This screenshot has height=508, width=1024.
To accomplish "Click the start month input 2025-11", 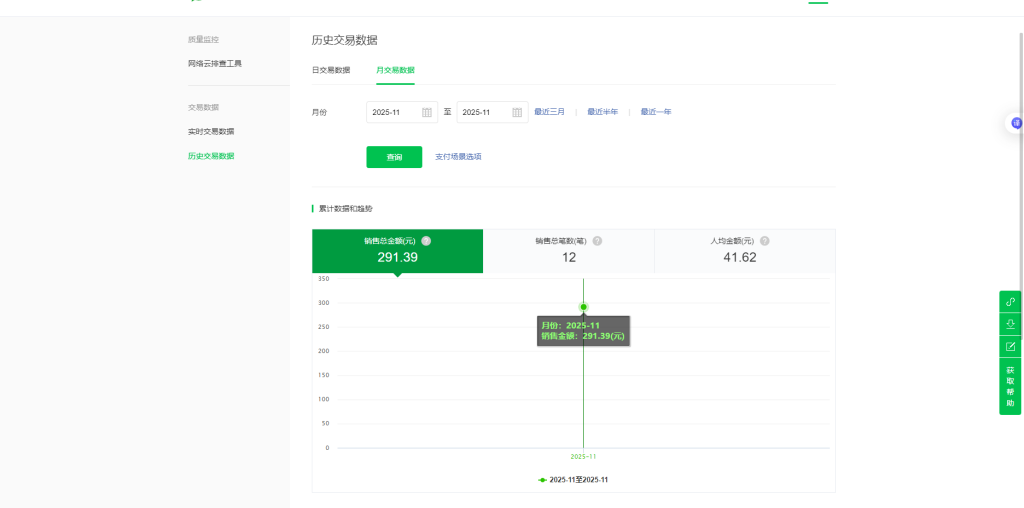I will (x=402, y=112).
